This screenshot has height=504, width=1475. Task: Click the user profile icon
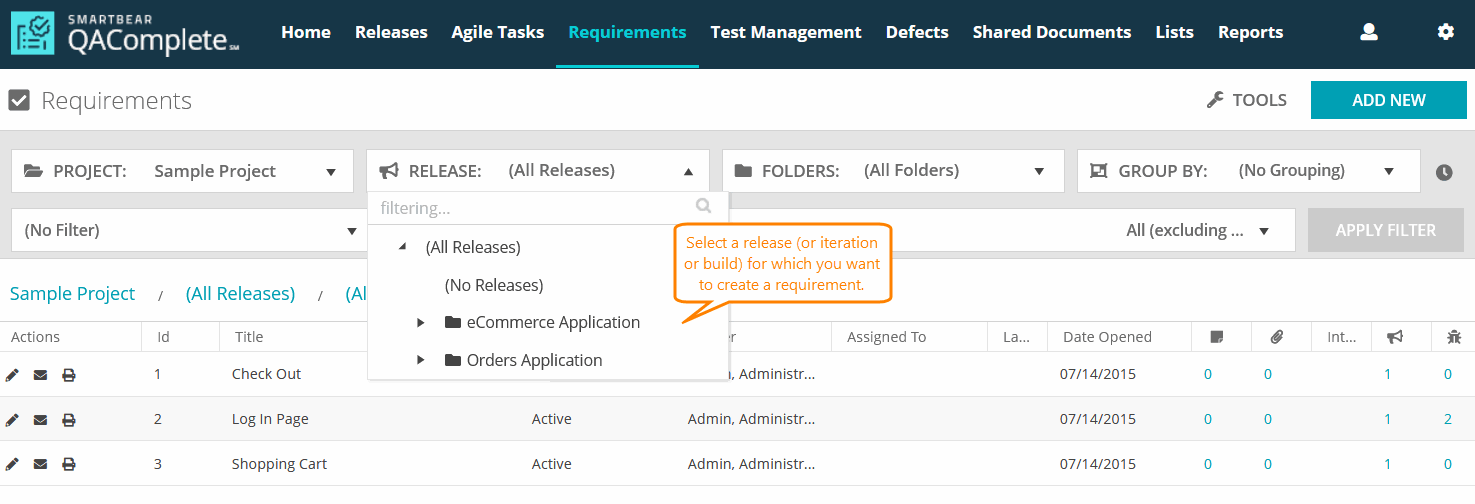(1369, 32)
